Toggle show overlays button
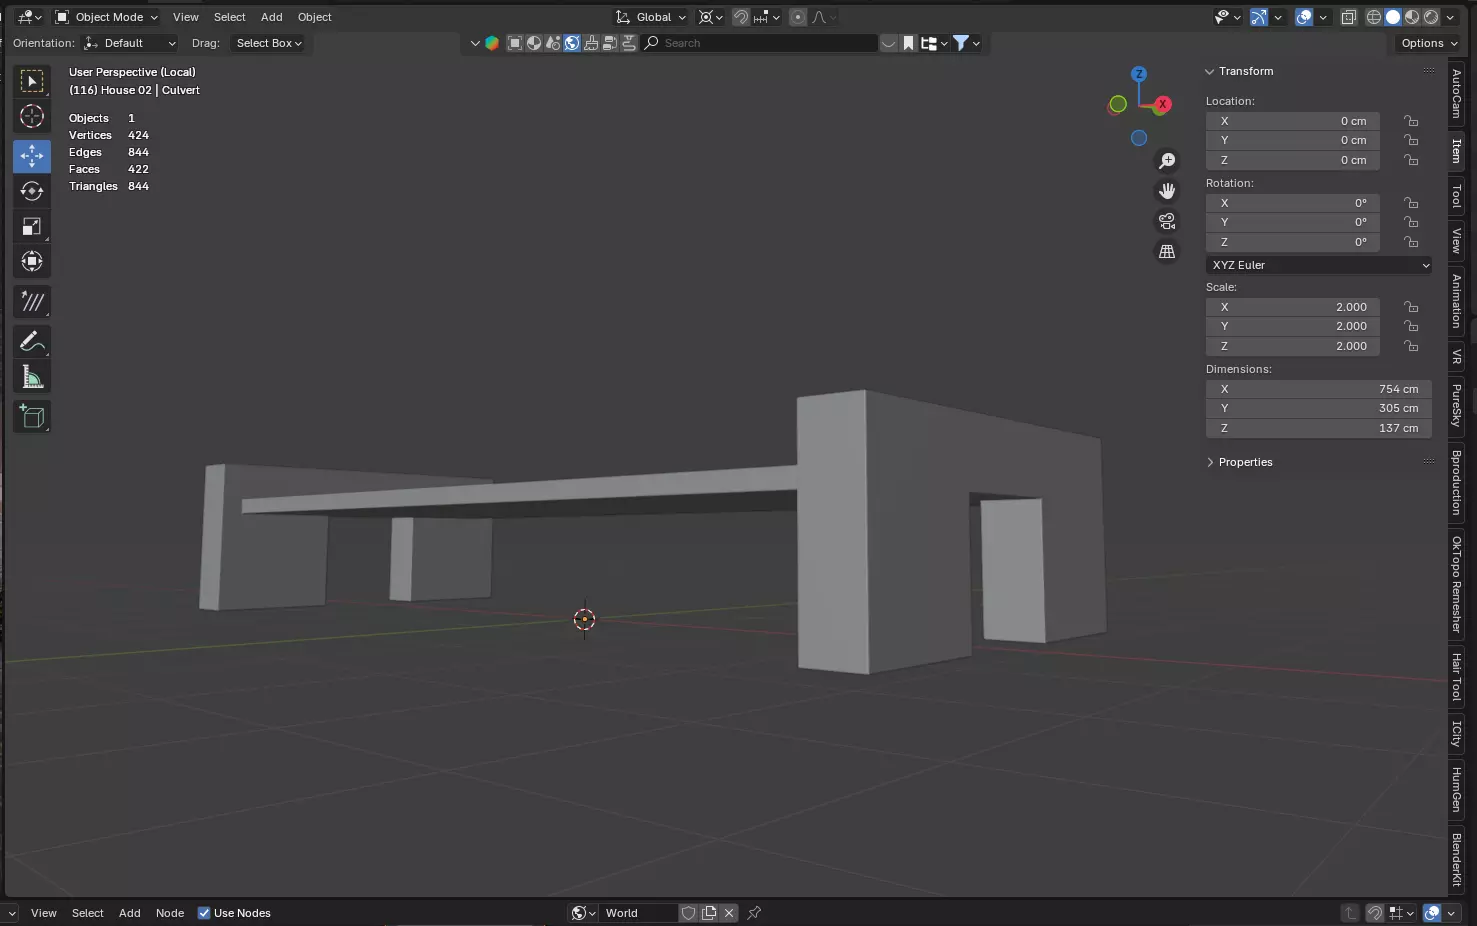This screenshot has height=926, width=1477. coord(1304,17)
